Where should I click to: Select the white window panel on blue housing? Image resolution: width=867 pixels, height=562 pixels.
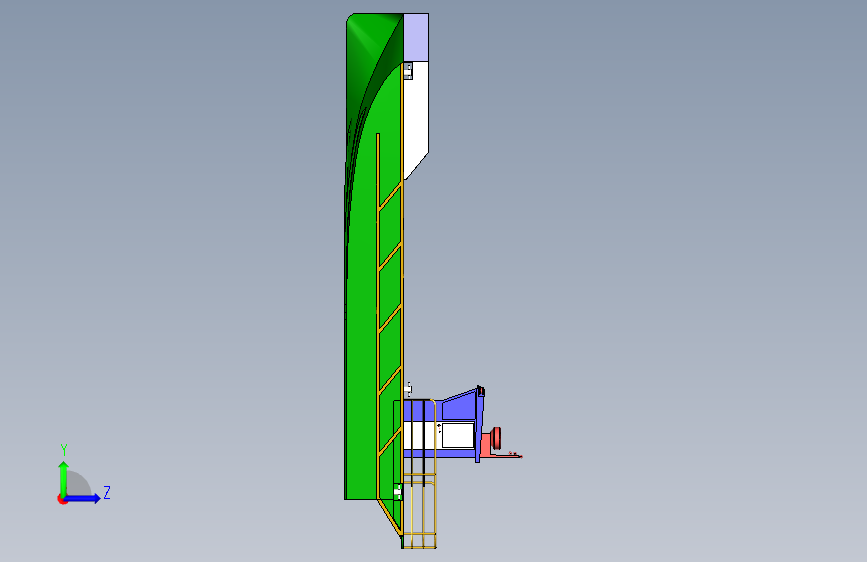(458, 435)
